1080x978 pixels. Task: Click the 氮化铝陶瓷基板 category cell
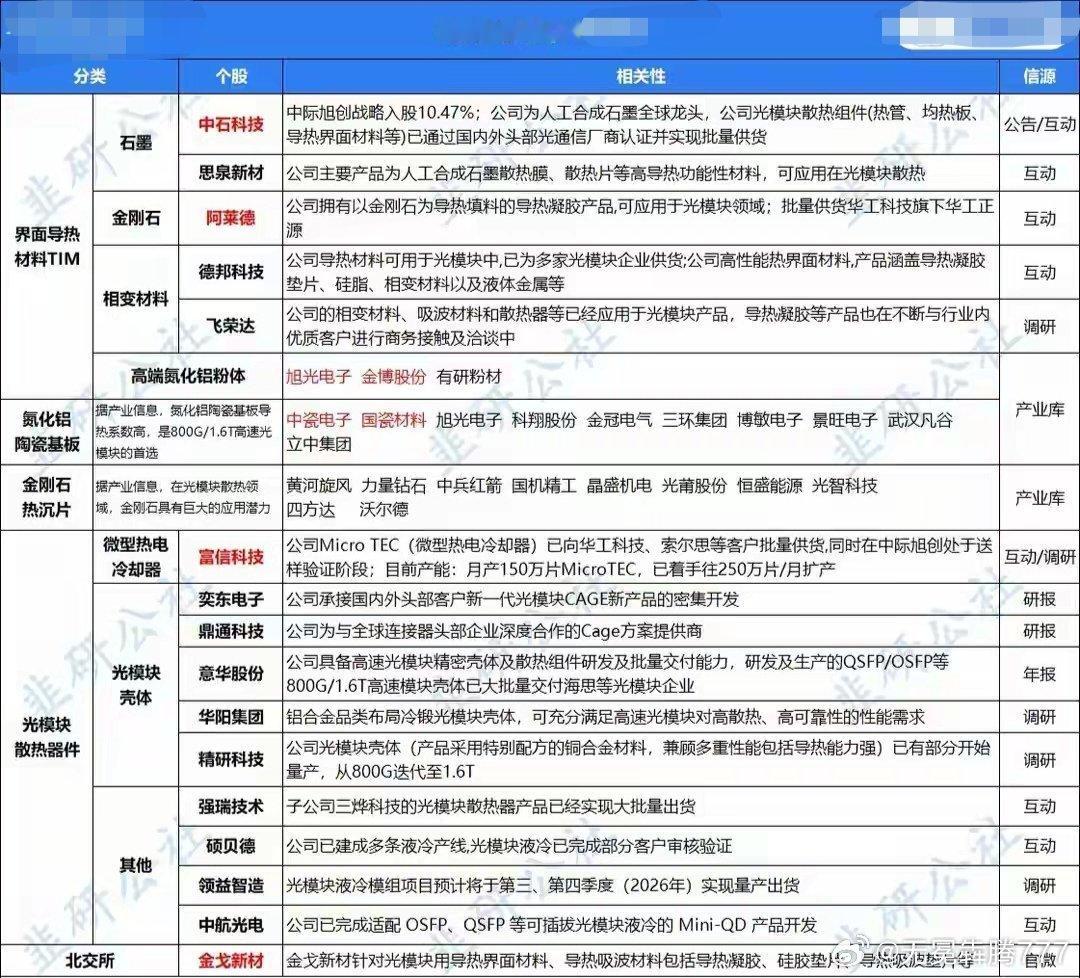(47, 432)
